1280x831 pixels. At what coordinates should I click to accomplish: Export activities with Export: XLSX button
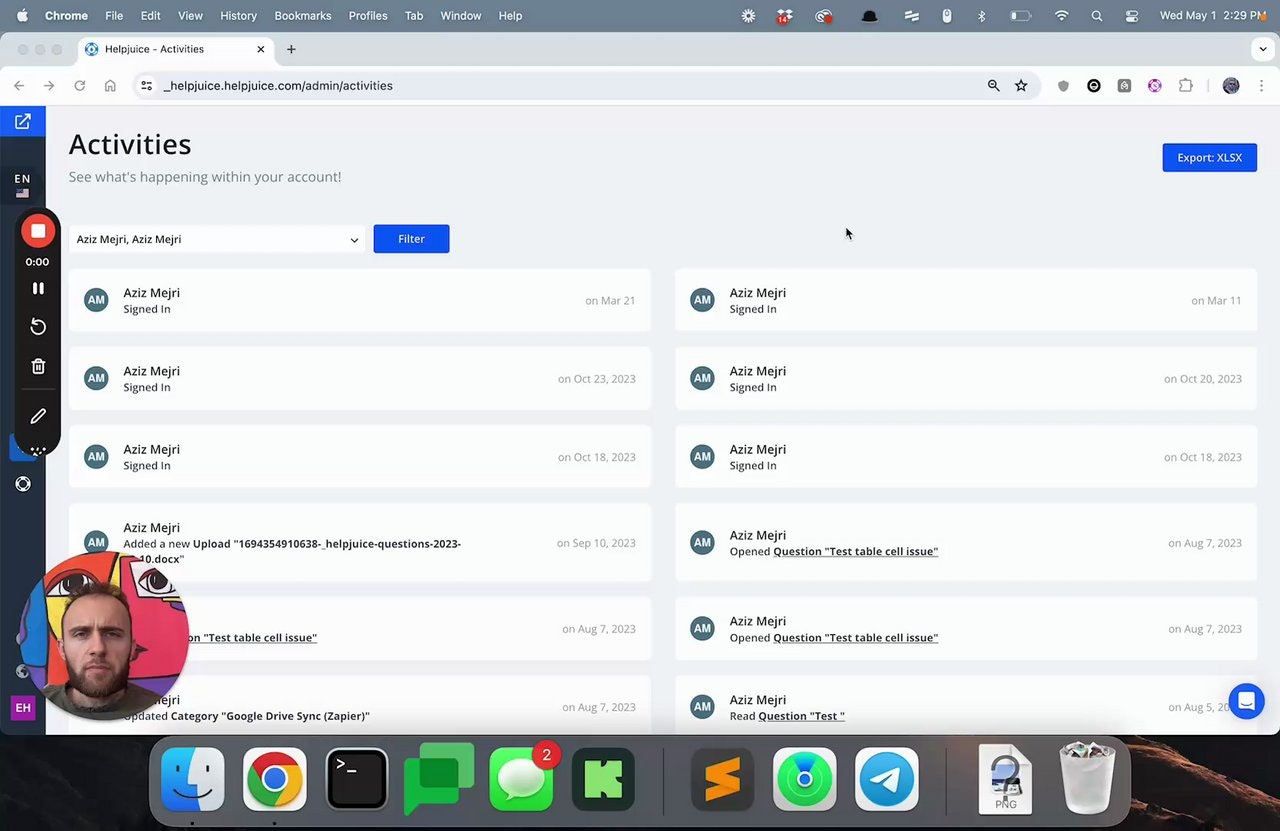pyautogui.click(x=1209, y=157)
